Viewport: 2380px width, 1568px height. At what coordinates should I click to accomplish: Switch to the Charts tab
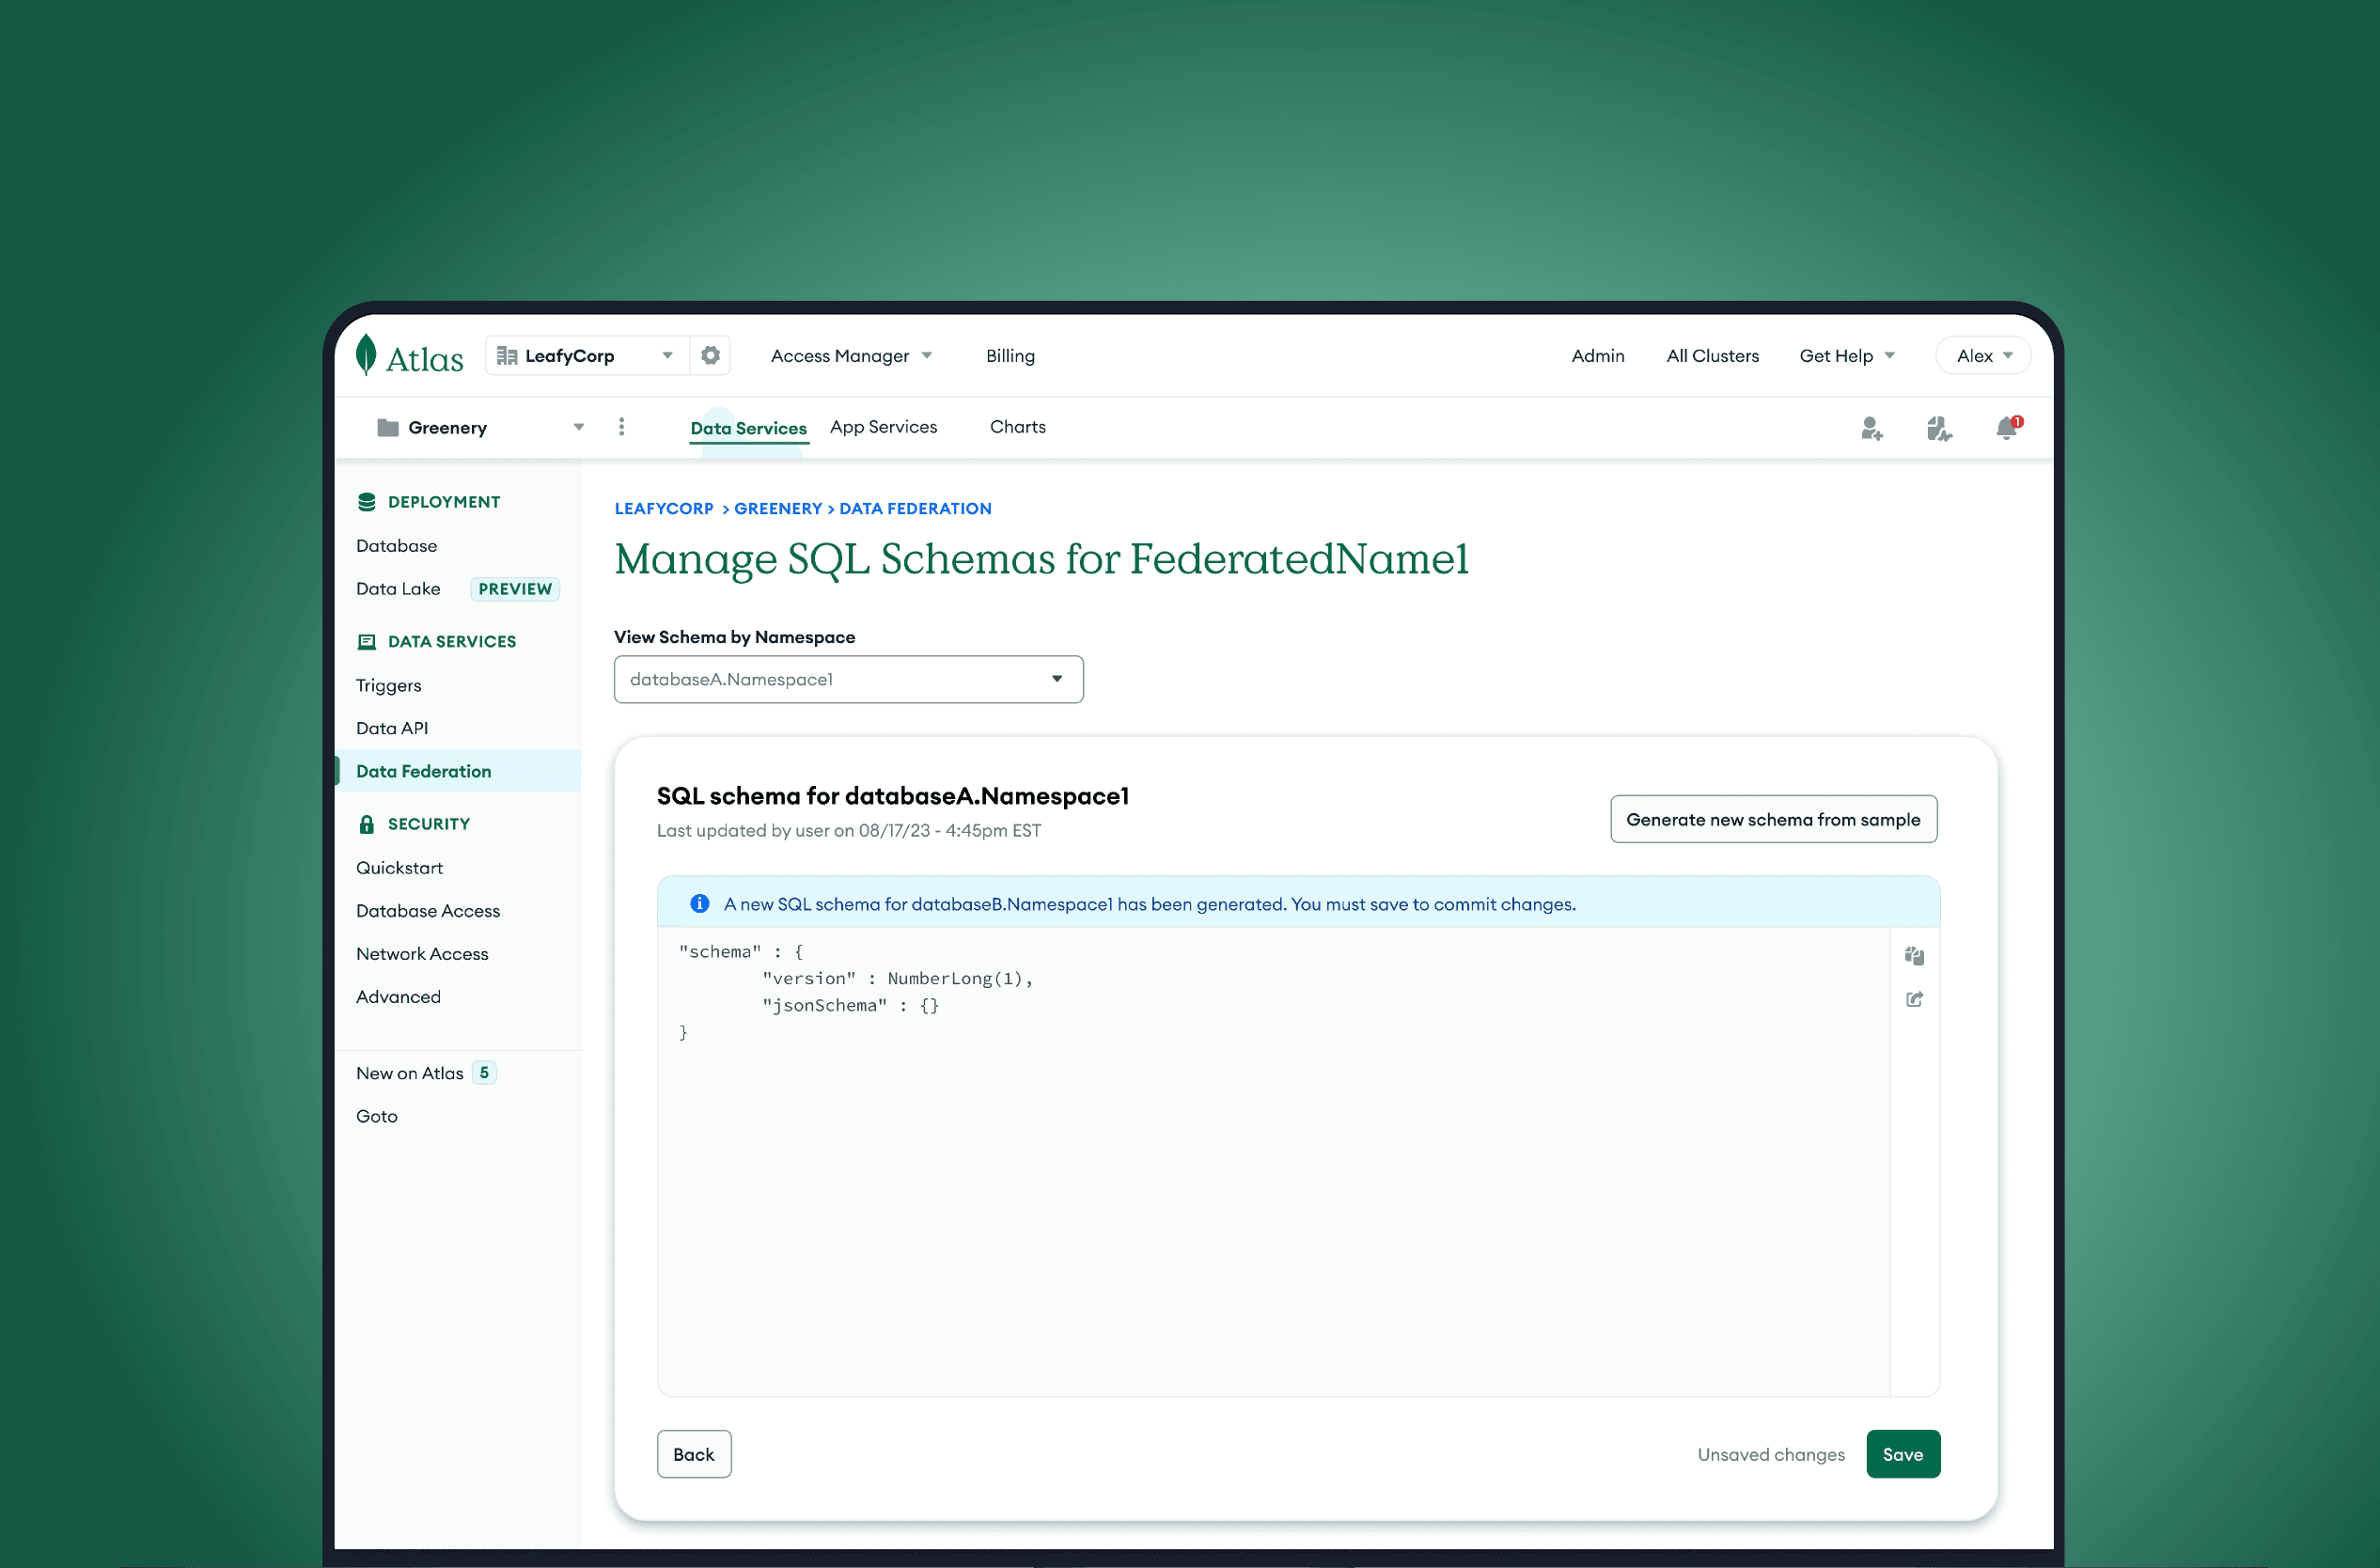[1017, 427]
